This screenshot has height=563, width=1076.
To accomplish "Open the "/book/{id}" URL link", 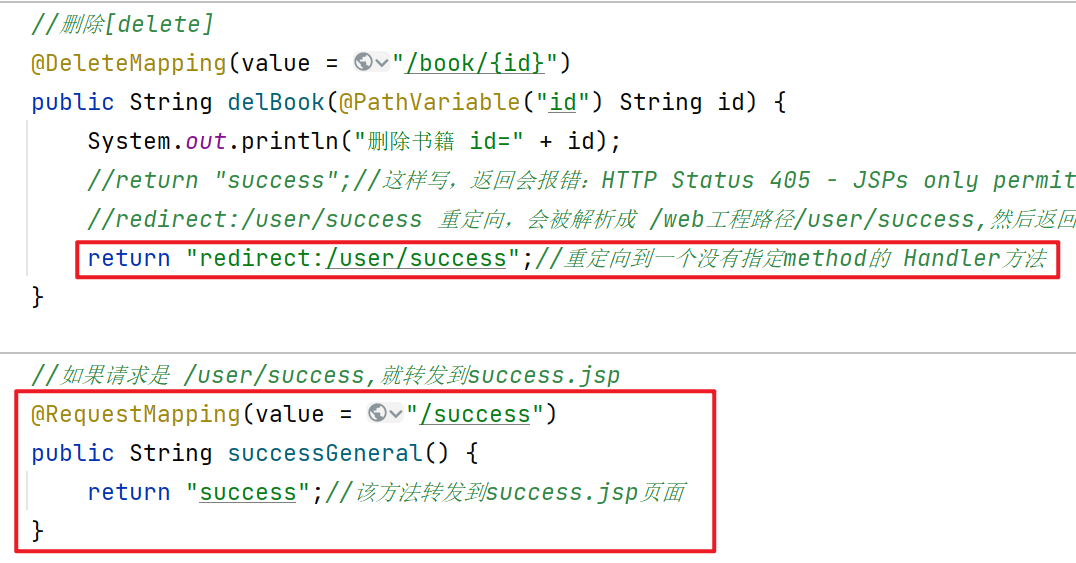I will (x=475, y=63).
